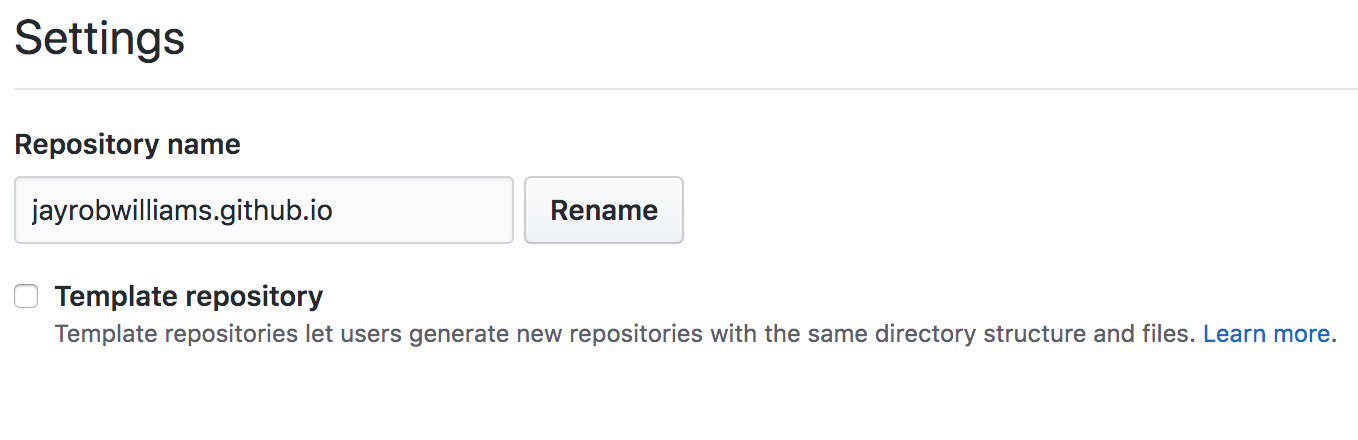Open the Learn more link
The width and height of the screenshot is (1358, 440).
(1266, 334)
